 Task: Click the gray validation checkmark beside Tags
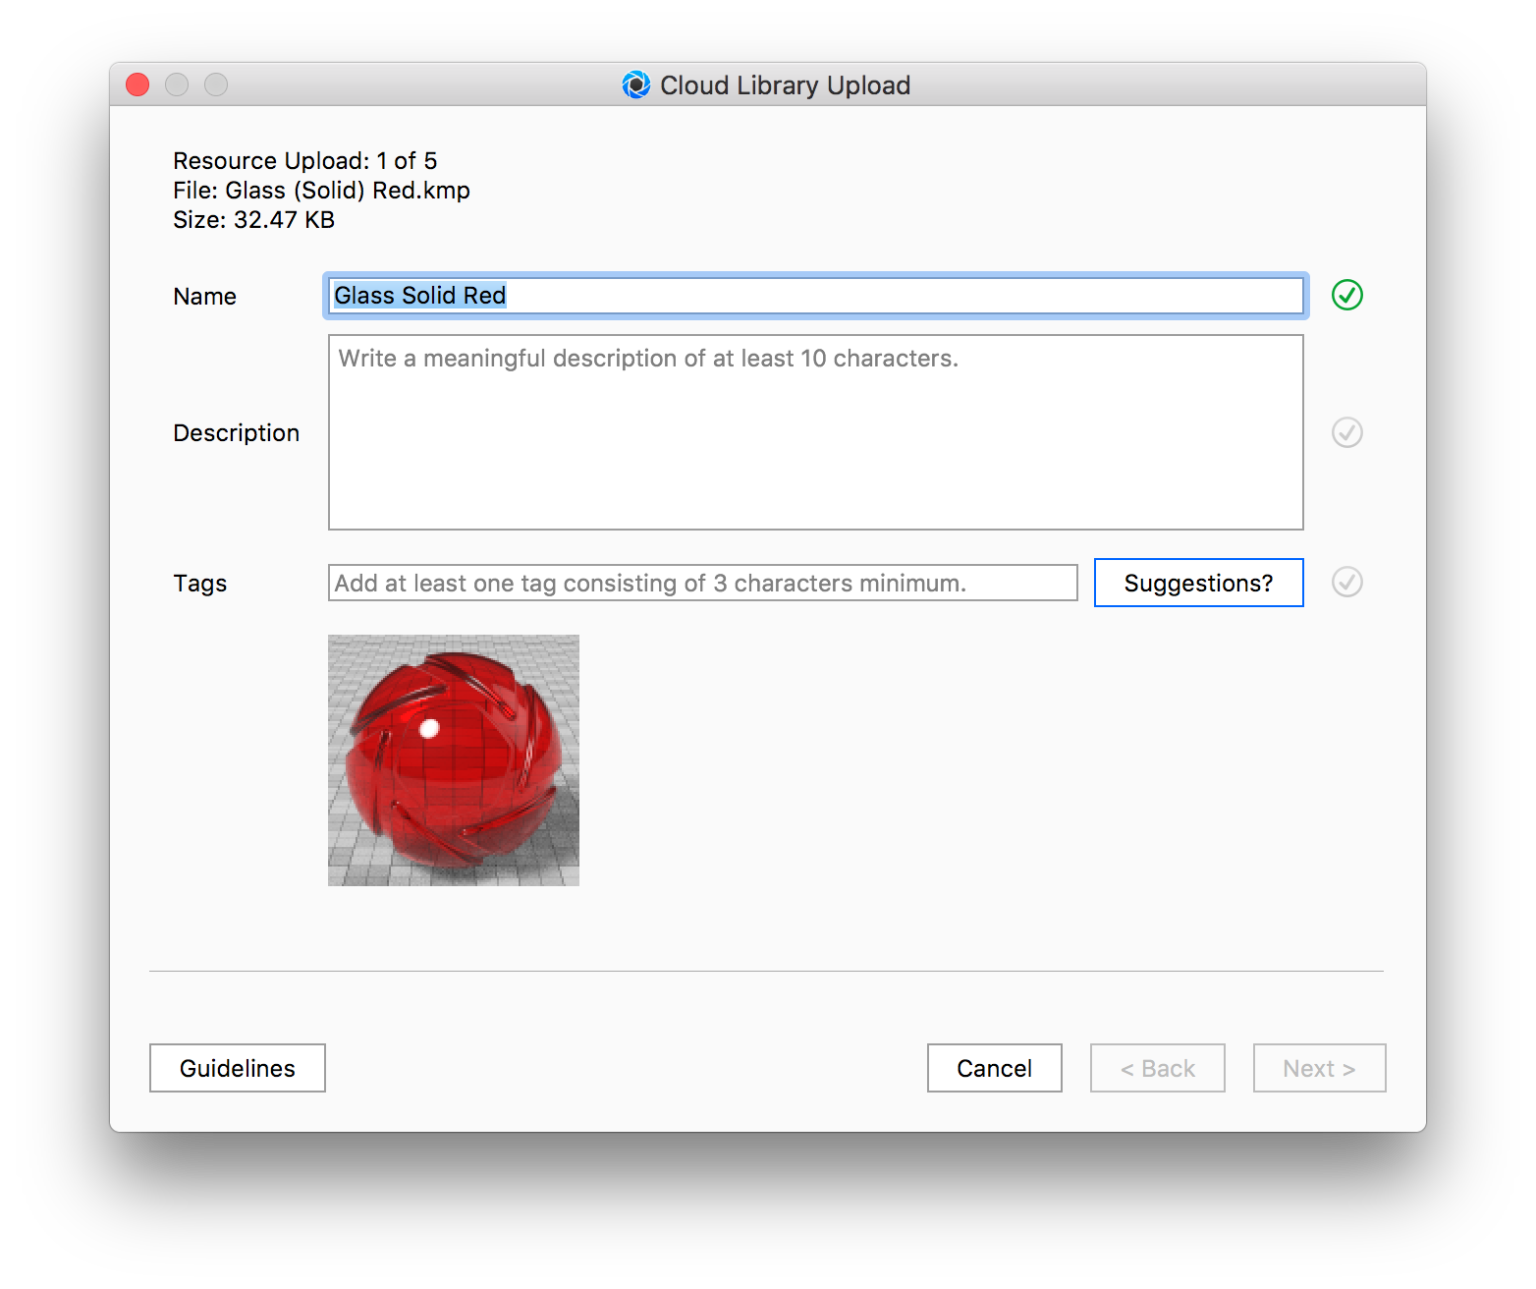coord(1347,582)
